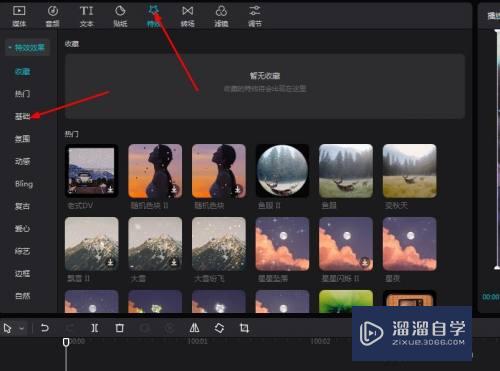500x371 pixels.
Task: Open the 文本 text tab
Action: [x=86, y=16]
